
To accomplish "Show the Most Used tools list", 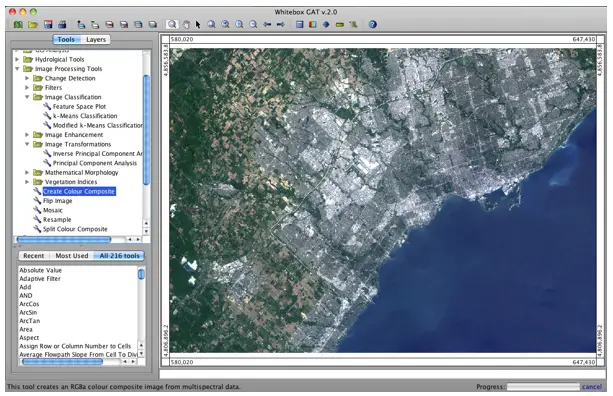I will [x=72, y=256].
